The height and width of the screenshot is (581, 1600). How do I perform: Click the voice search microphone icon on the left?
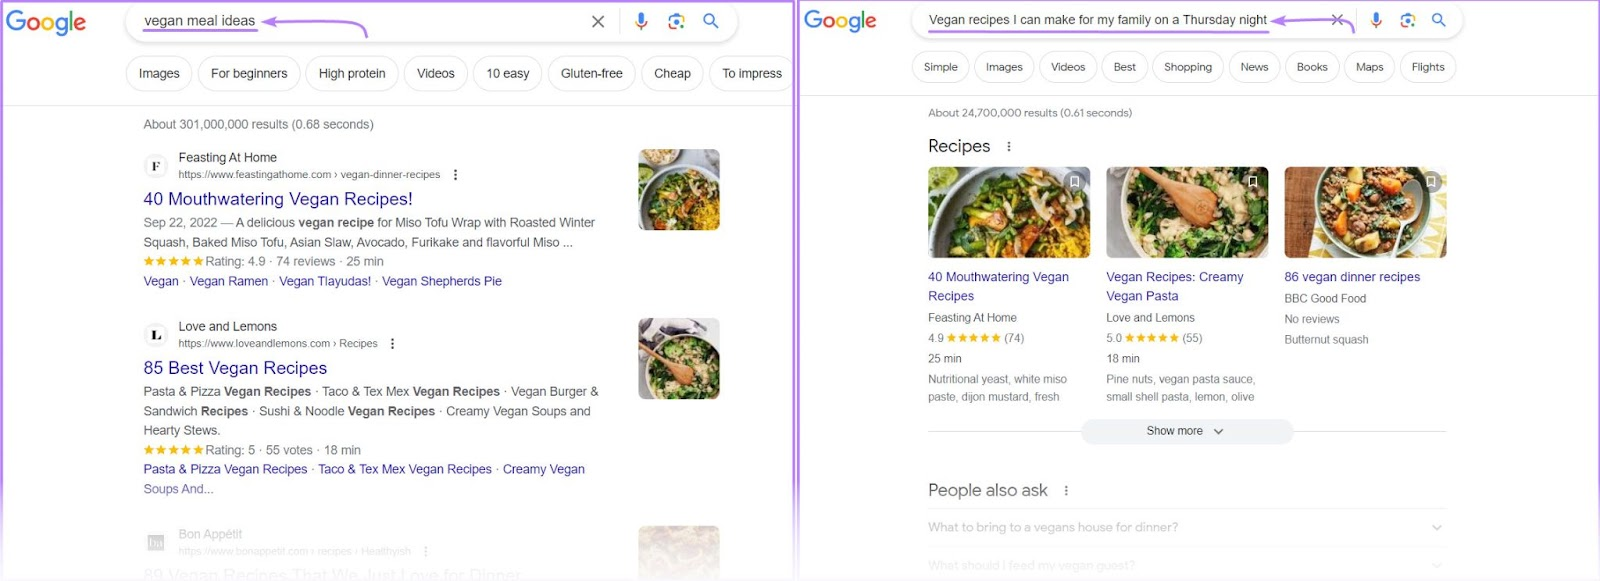pos(639,20)
